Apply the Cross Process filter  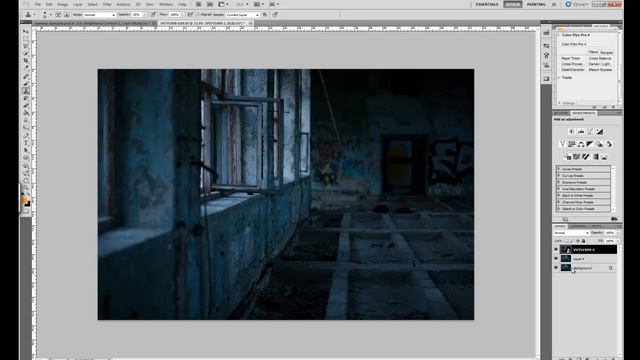point(572,64)
